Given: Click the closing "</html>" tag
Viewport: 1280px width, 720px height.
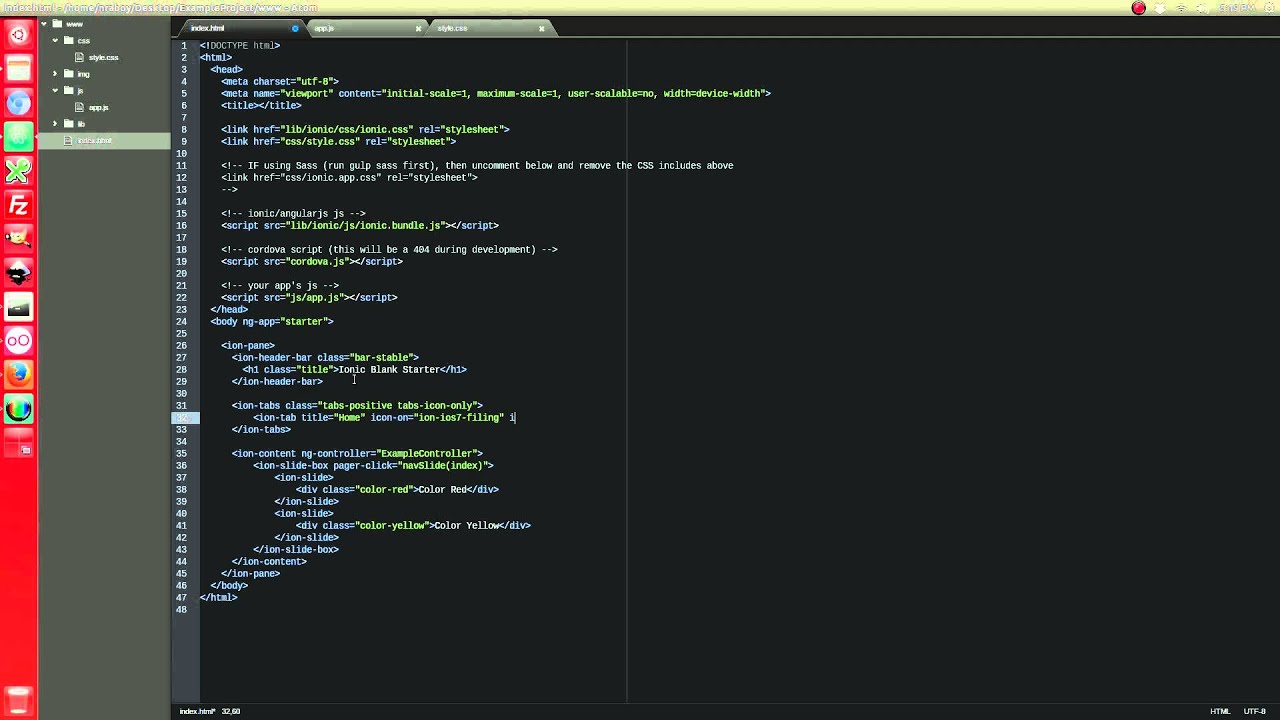Looking at the screenshot, I should (x=218, y=598).
